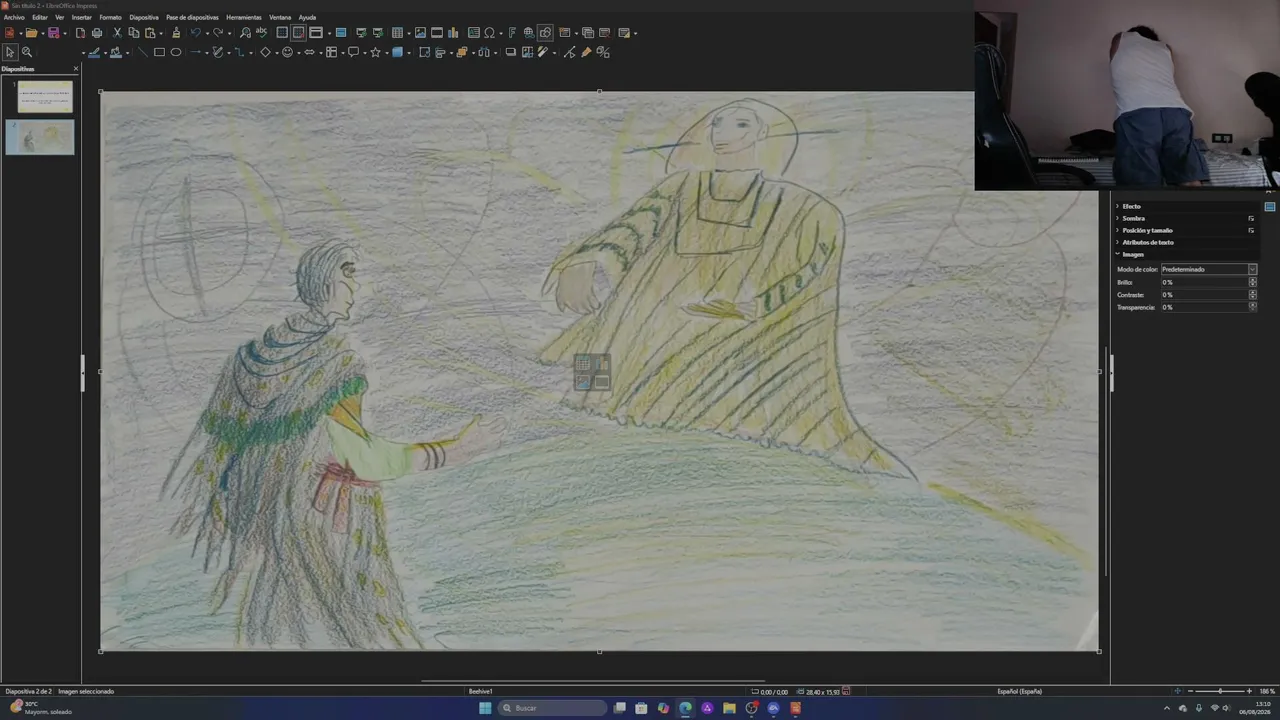
Task: Select the Callout shapes tool
Action: coord(353,52)
